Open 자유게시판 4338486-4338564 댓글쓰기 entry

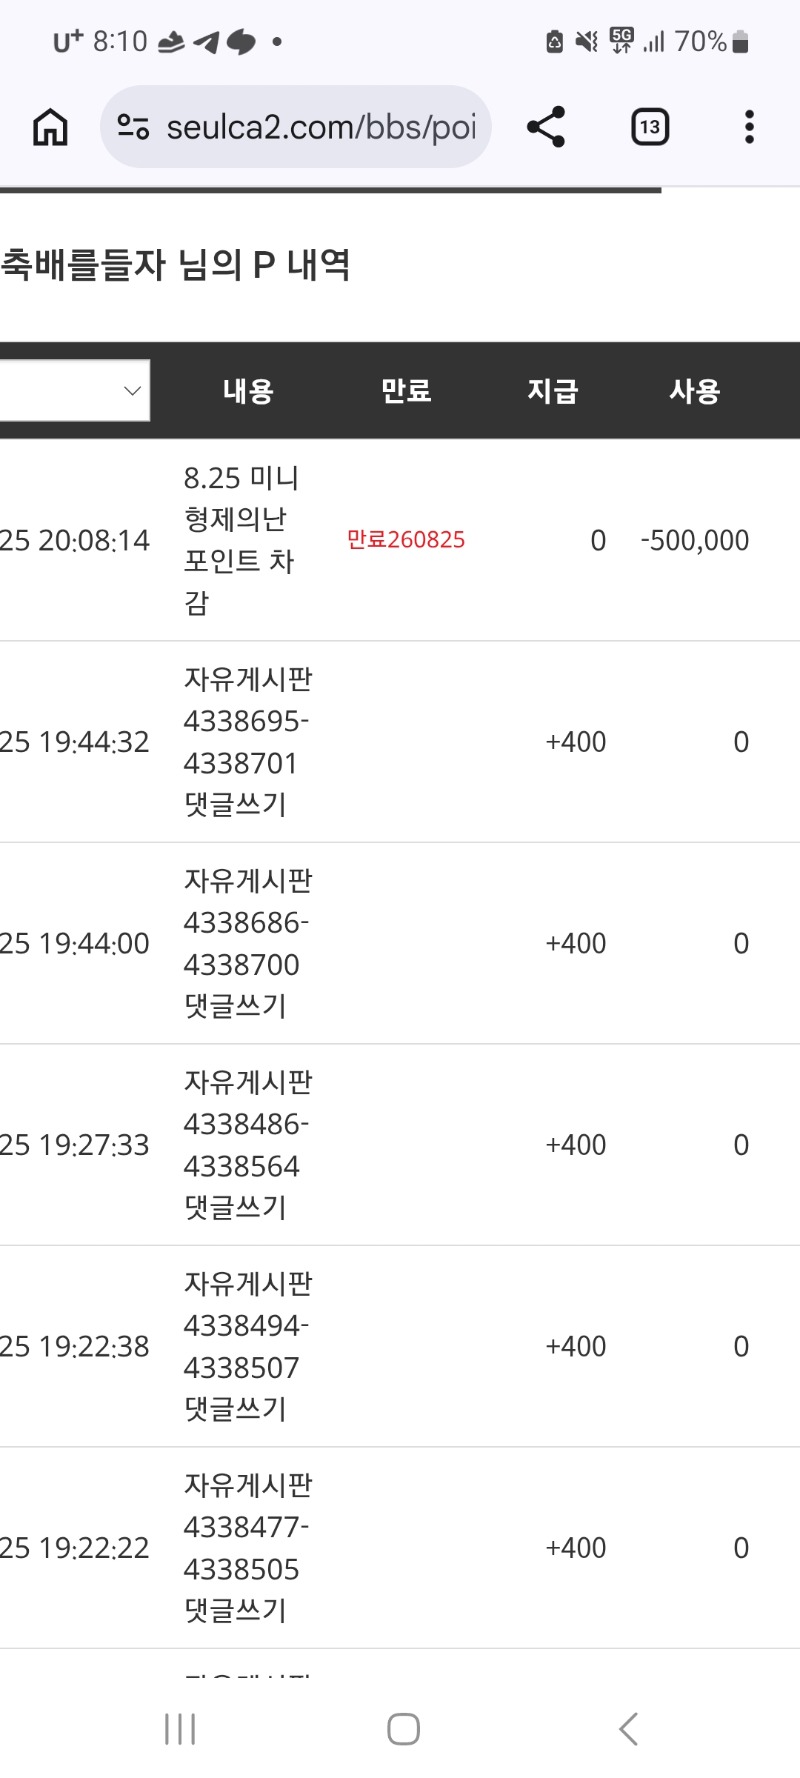point(248,1145)
